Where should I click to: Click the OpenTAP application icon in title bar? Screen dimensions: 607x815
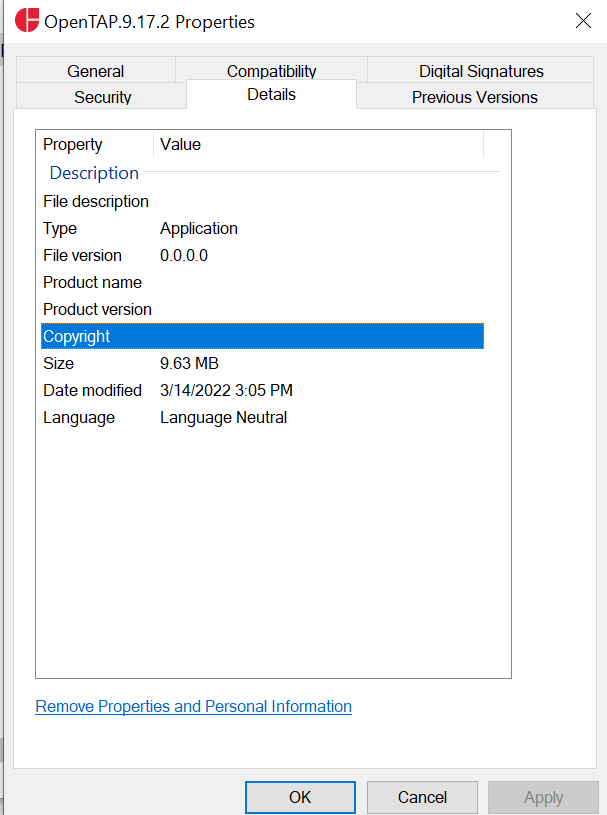(x=27, y=20)
